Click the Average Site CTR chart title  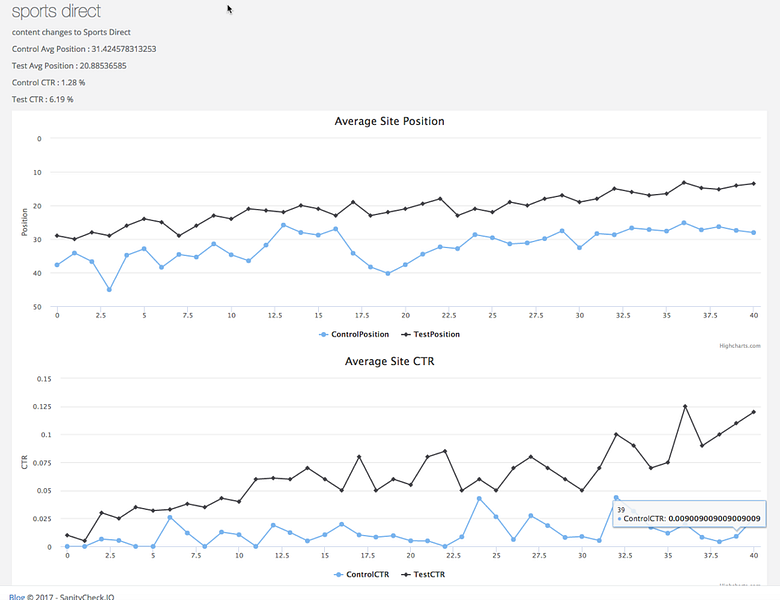pyautogui.click(x=390, y=361)
